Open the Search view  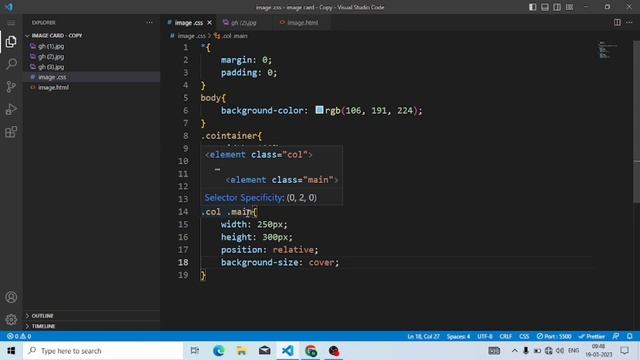11,64
